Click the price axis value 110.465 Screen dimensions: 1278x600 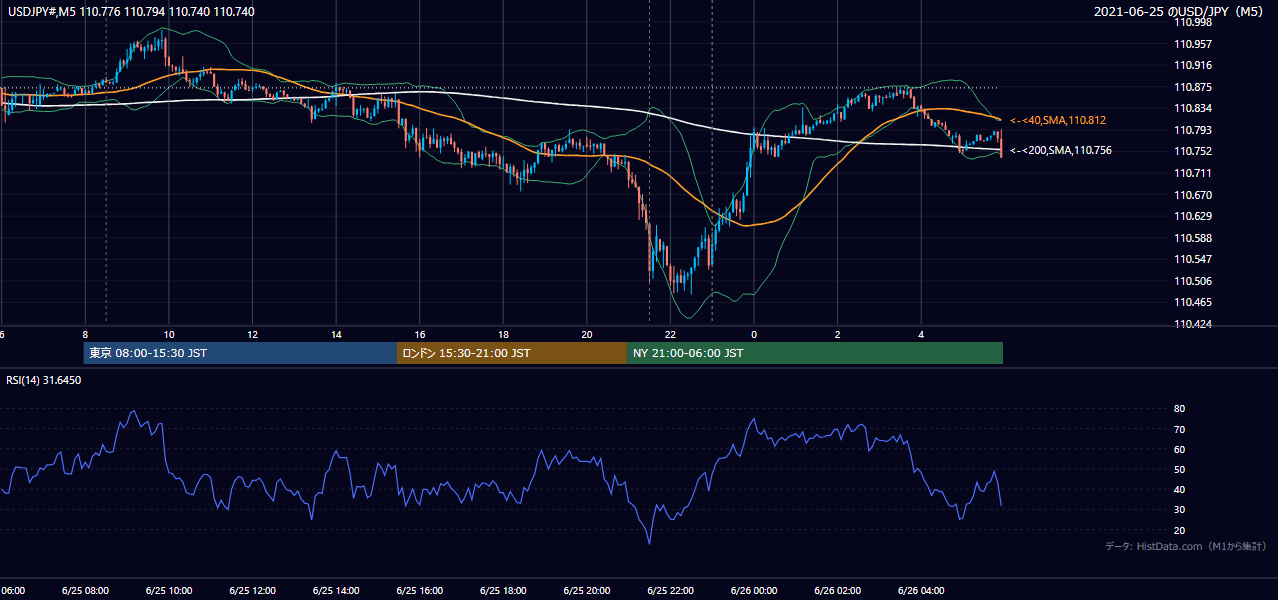click(x=1193, y=302)
